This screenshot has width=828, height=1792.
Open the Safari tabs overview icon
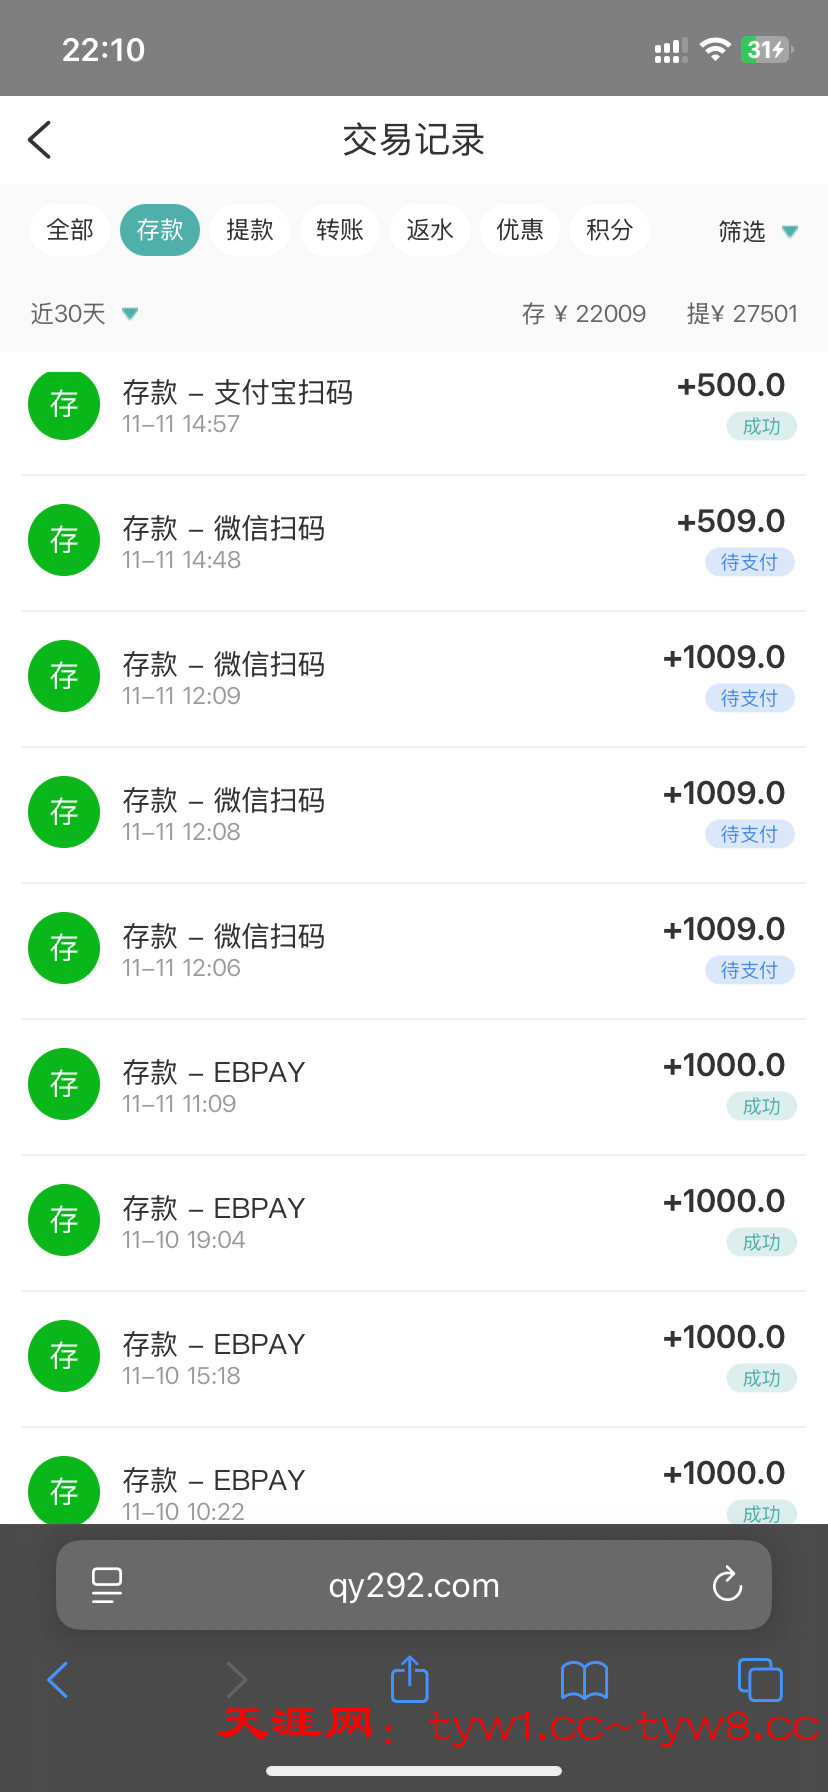[760, 1680]
